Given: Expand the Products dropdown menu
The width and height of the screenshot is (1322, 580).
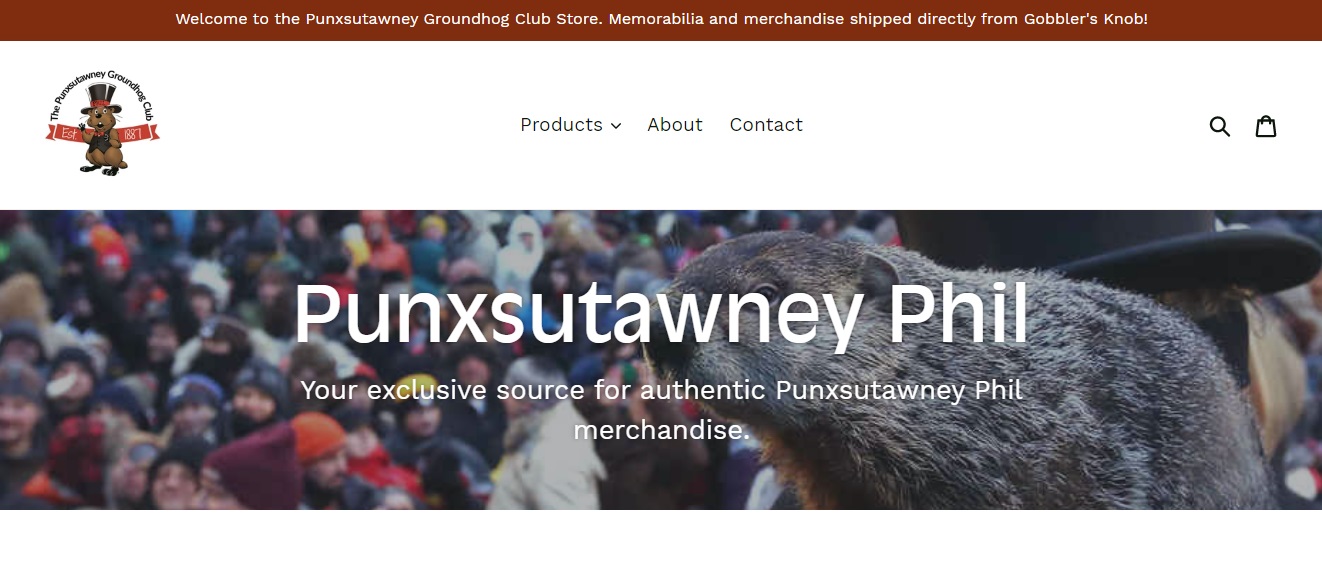Looking at the screenshot, I should pyautogui.click(x=570, y=125).
